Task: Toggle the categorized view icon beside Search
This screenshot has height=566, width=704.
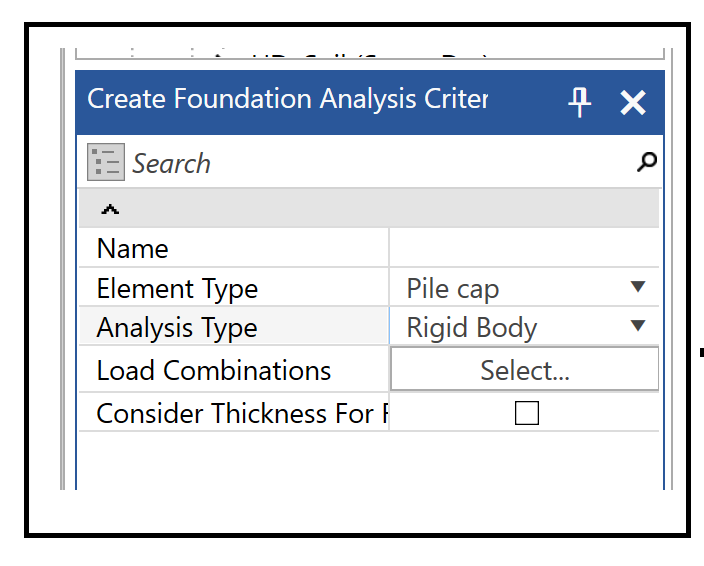Action: 105,162
